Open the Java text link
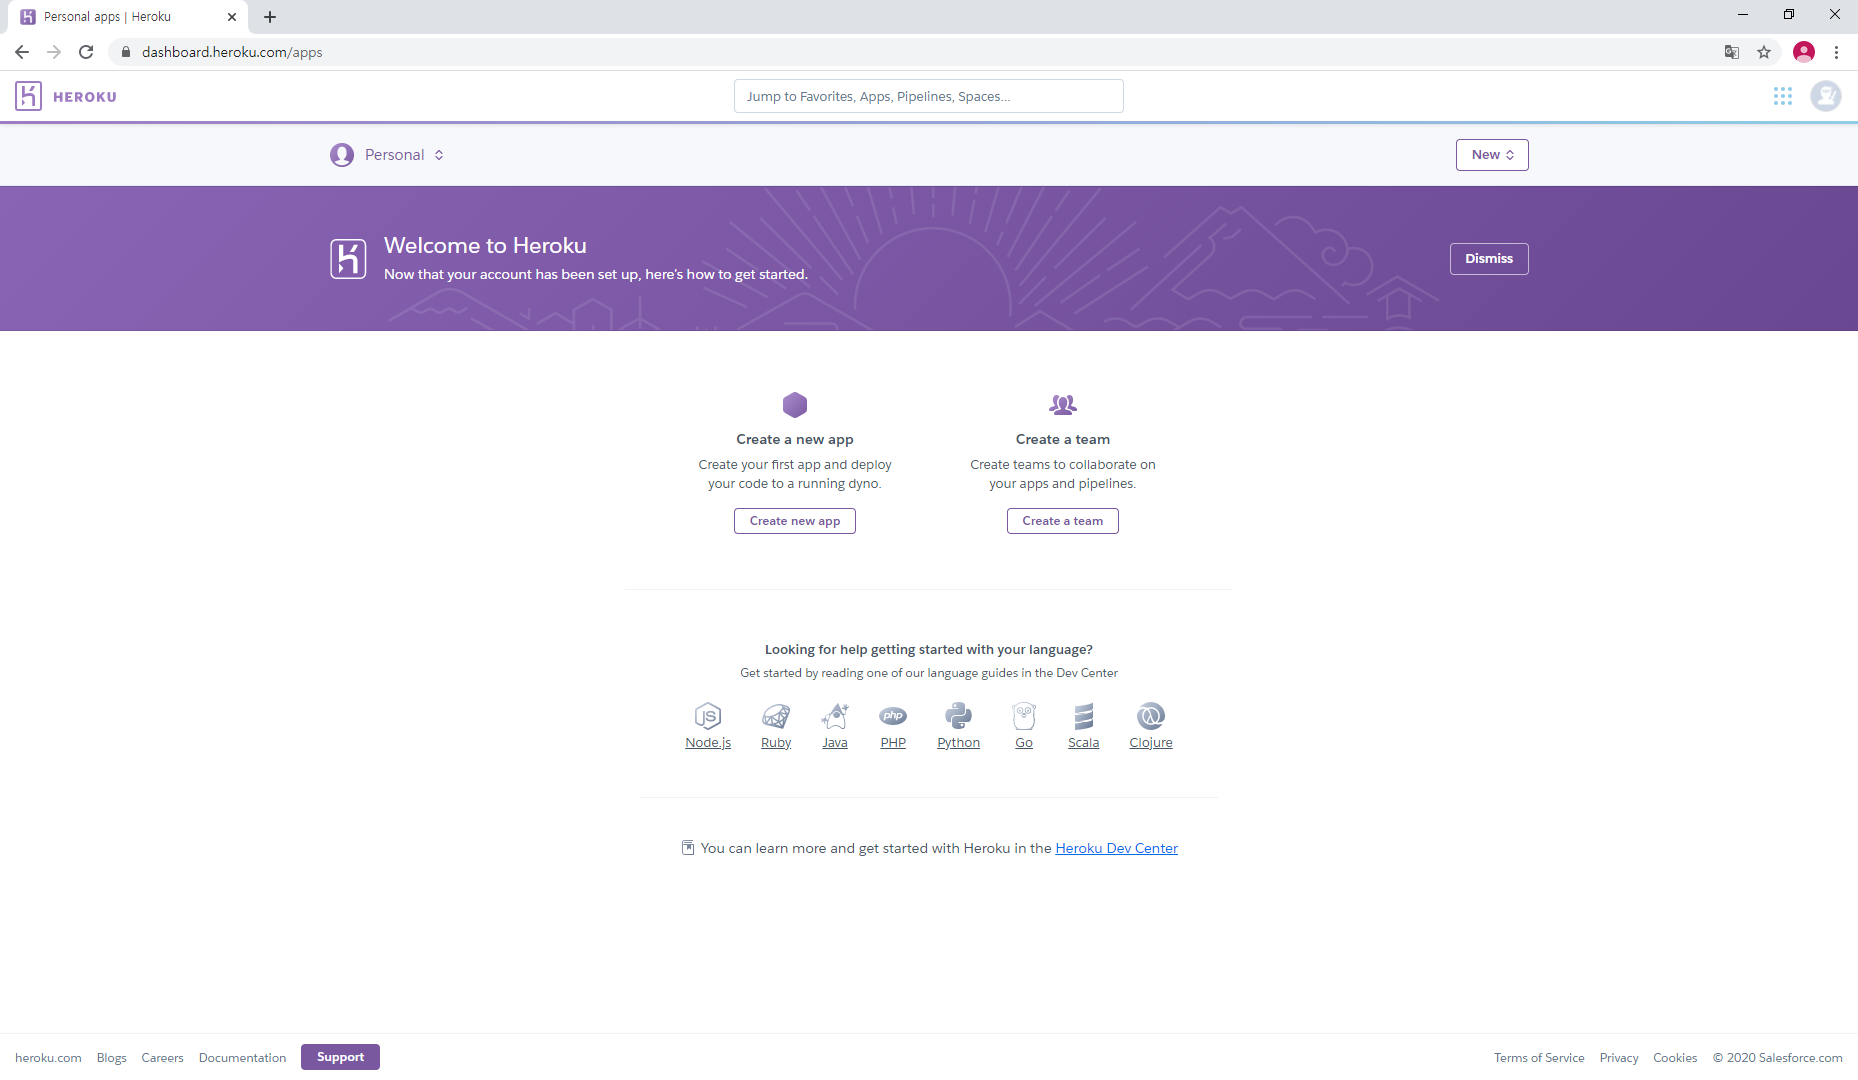 click(835, 743)
